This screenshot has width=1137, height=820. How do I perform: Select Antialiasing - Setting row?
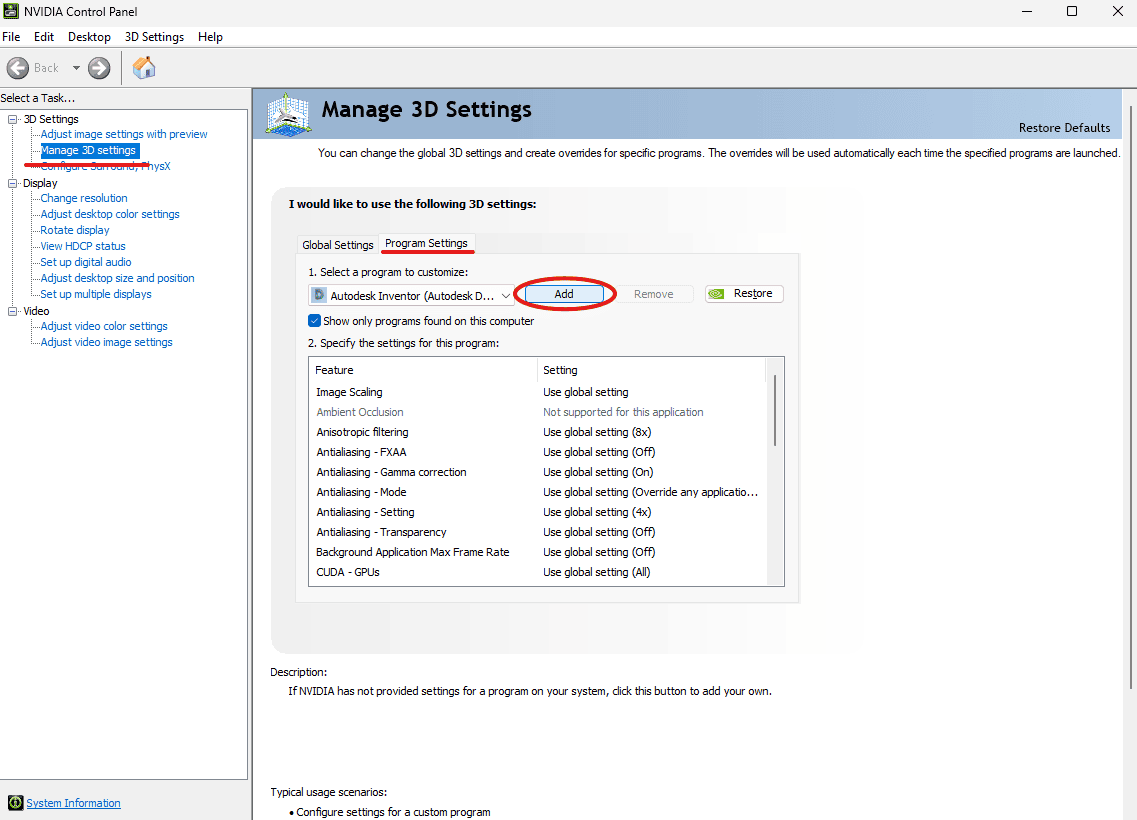pyautogui.click(x=537, y=512)
